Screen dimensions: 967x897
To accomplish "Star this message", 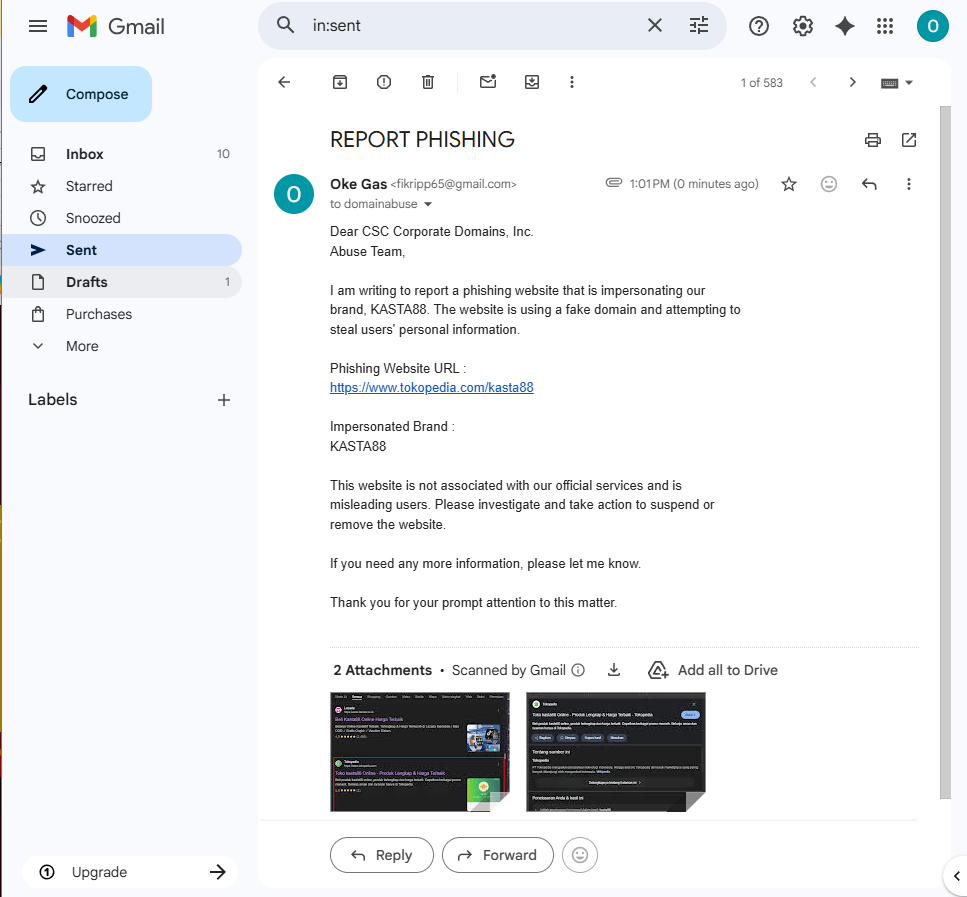I will [789, 184].
